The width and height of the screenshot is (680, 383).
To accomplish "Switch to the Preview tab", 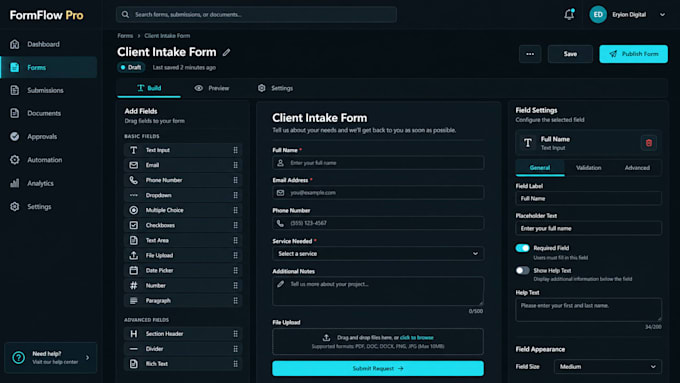I will click(x=212, y=88).
